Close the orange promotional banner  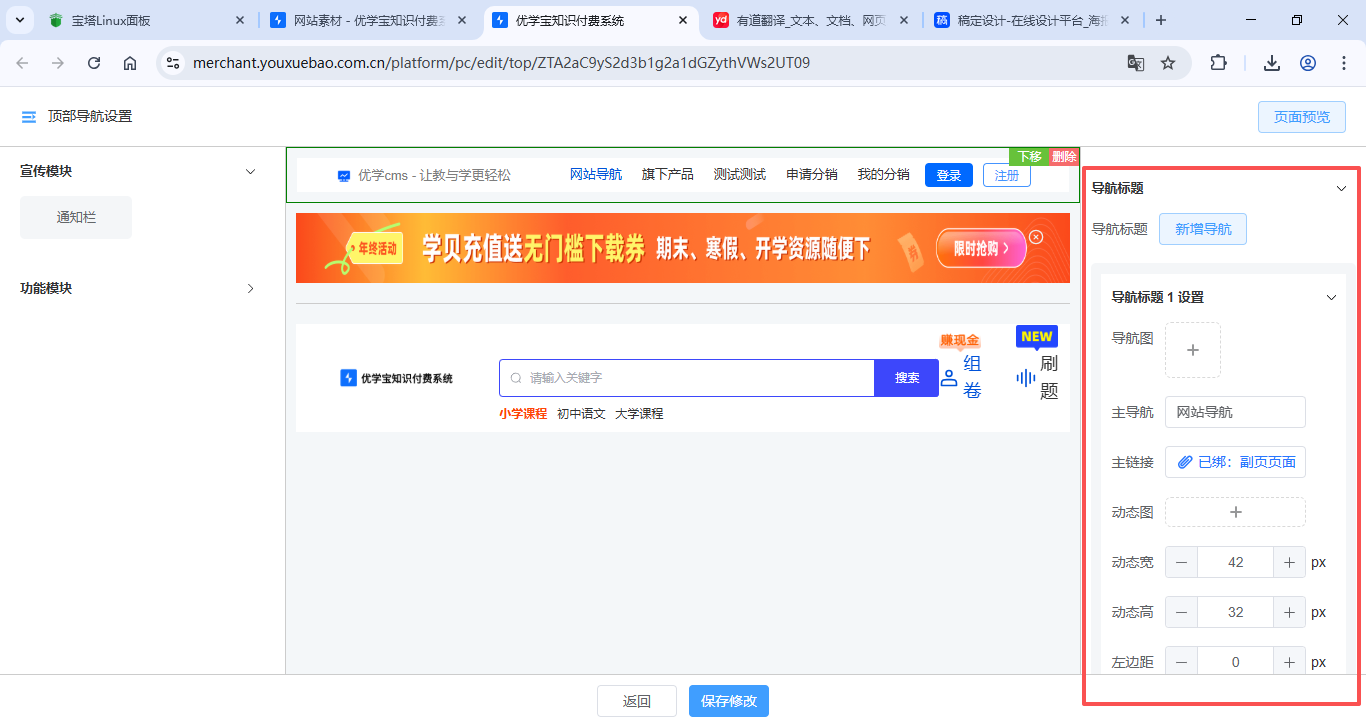pyautogui.click(x=1036, y=237)
